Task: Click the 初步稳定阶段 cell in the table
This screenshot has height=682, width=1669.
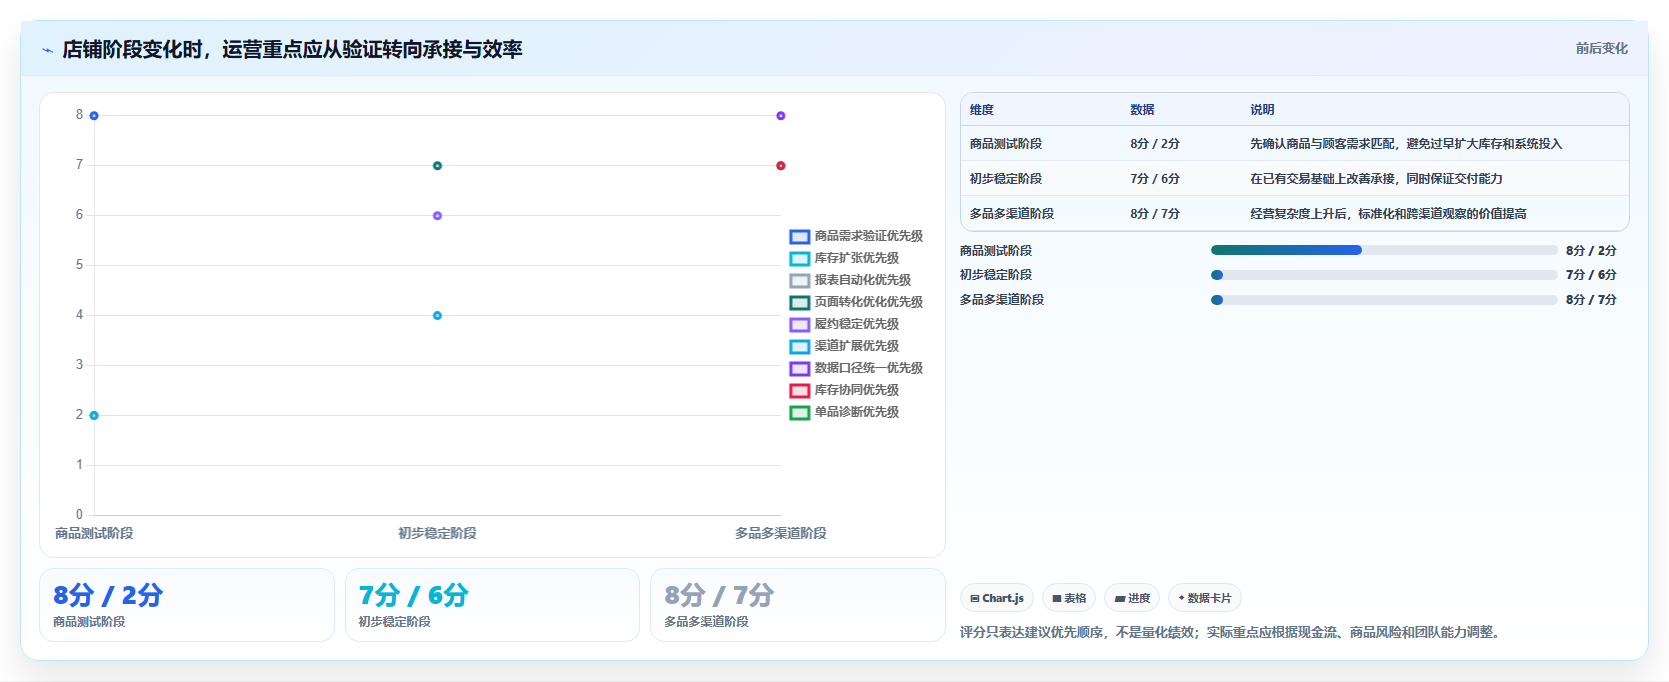Action: (x=1005, y=179)
